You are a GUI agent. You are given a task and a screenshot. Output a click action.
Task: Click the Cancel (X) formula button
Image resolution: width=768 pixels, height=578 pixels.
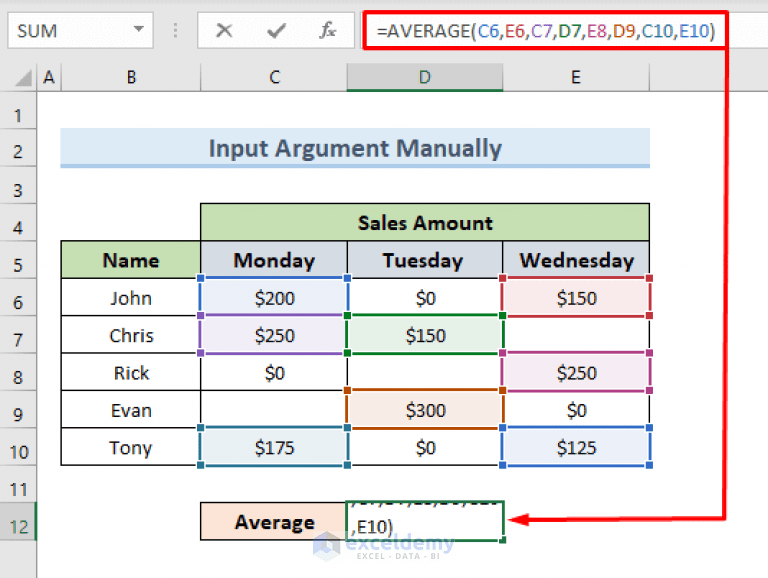coord(224,31)
